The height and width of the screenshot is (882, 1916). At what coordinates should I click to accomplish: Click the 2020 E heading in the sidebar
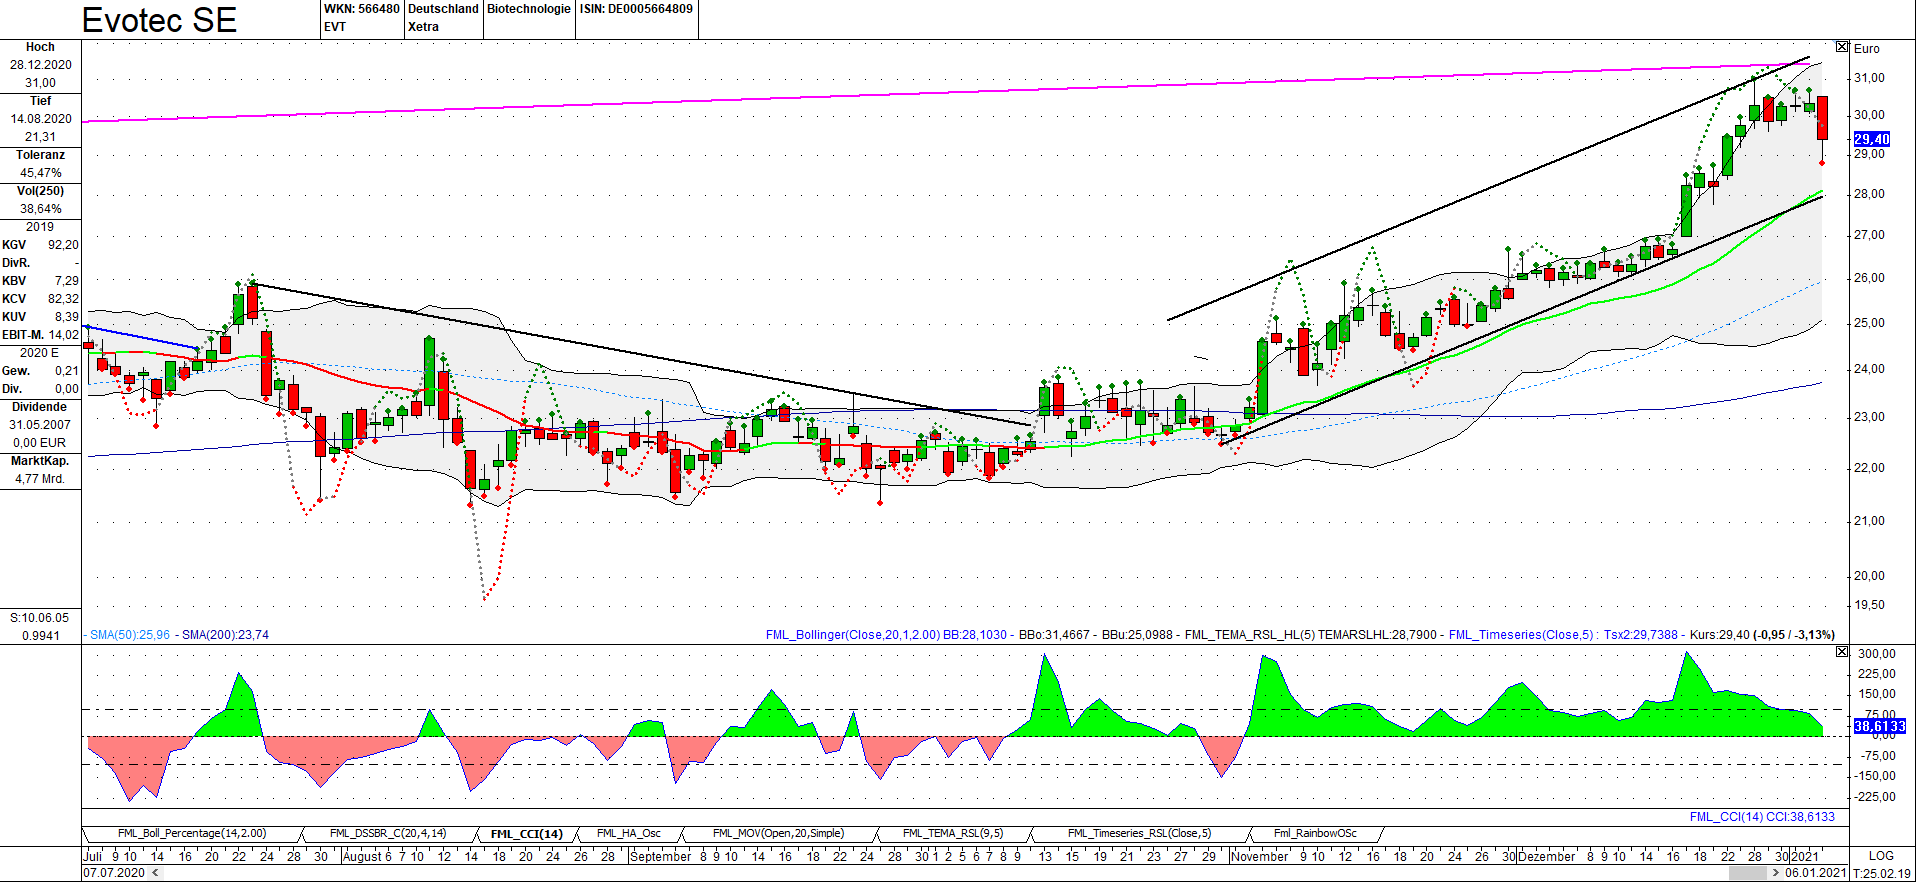(x=40, y=353)
